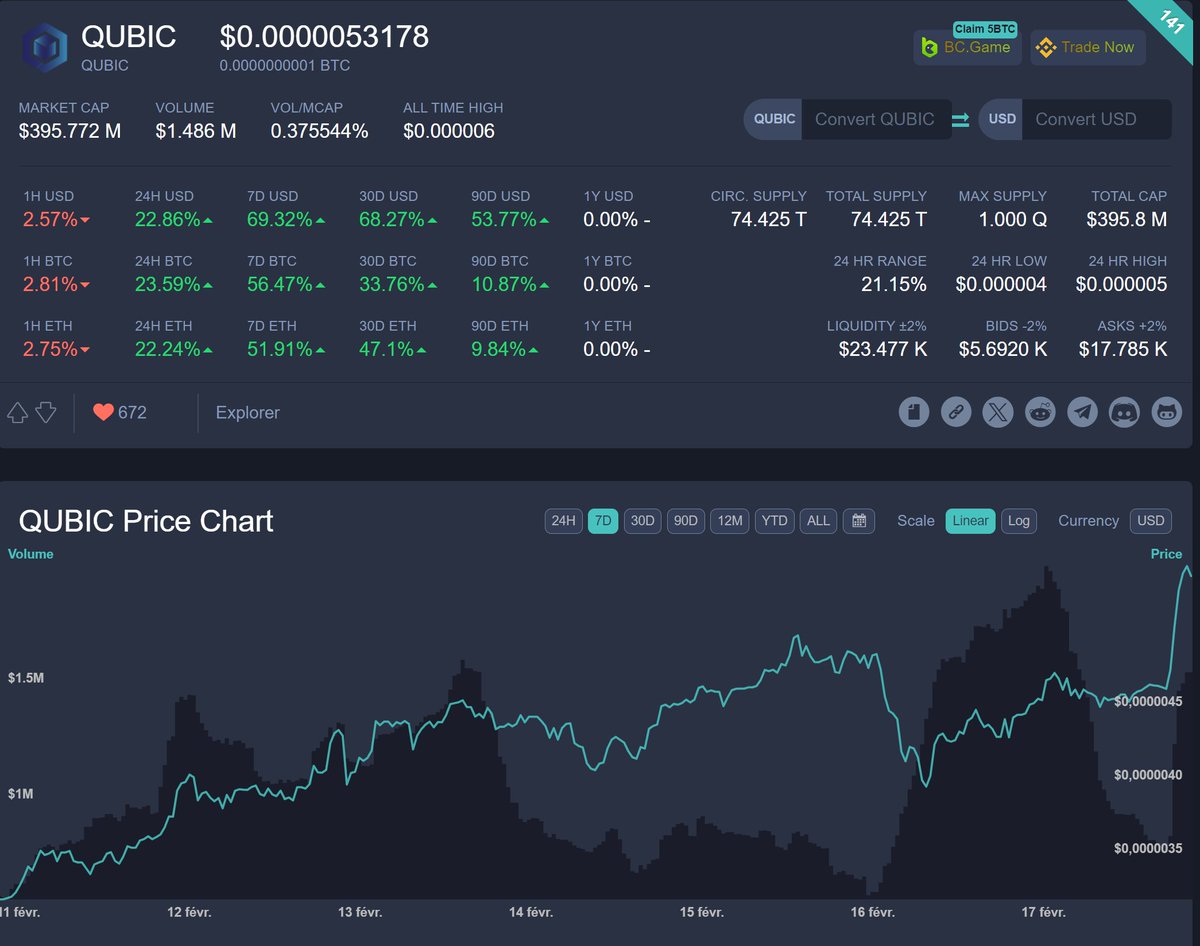
Task: Focus the Convert QUBIC input field
Action: (875, 119)
